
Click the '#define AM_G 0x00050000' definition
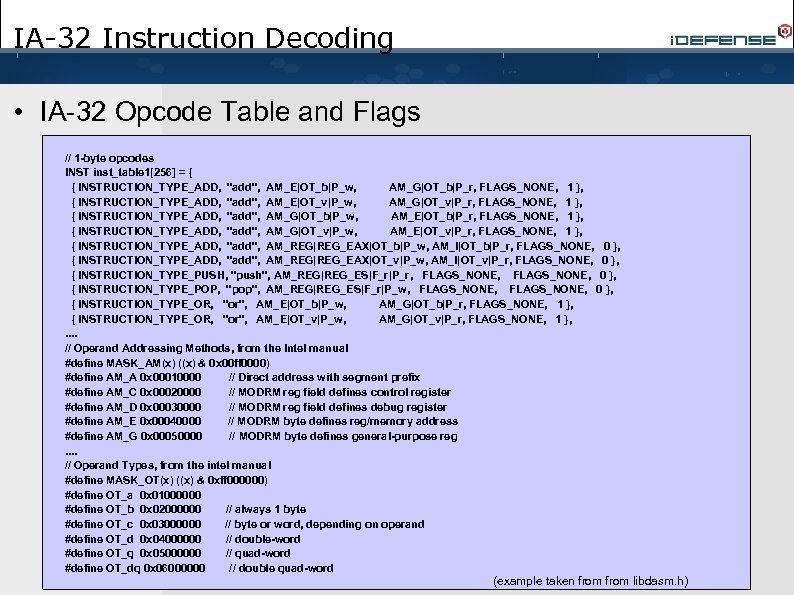(x=134, y=436)
